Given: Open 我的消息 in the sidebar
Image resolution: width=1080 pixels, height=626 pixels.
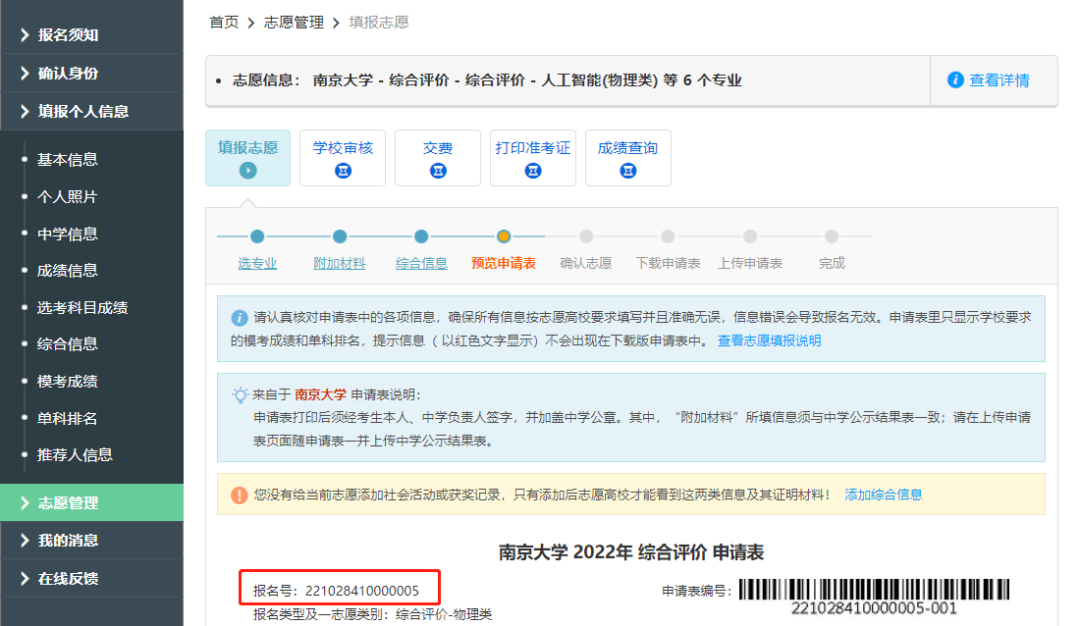Looking at the screenshot, I should pyautogui.click(x=68, y=541).
